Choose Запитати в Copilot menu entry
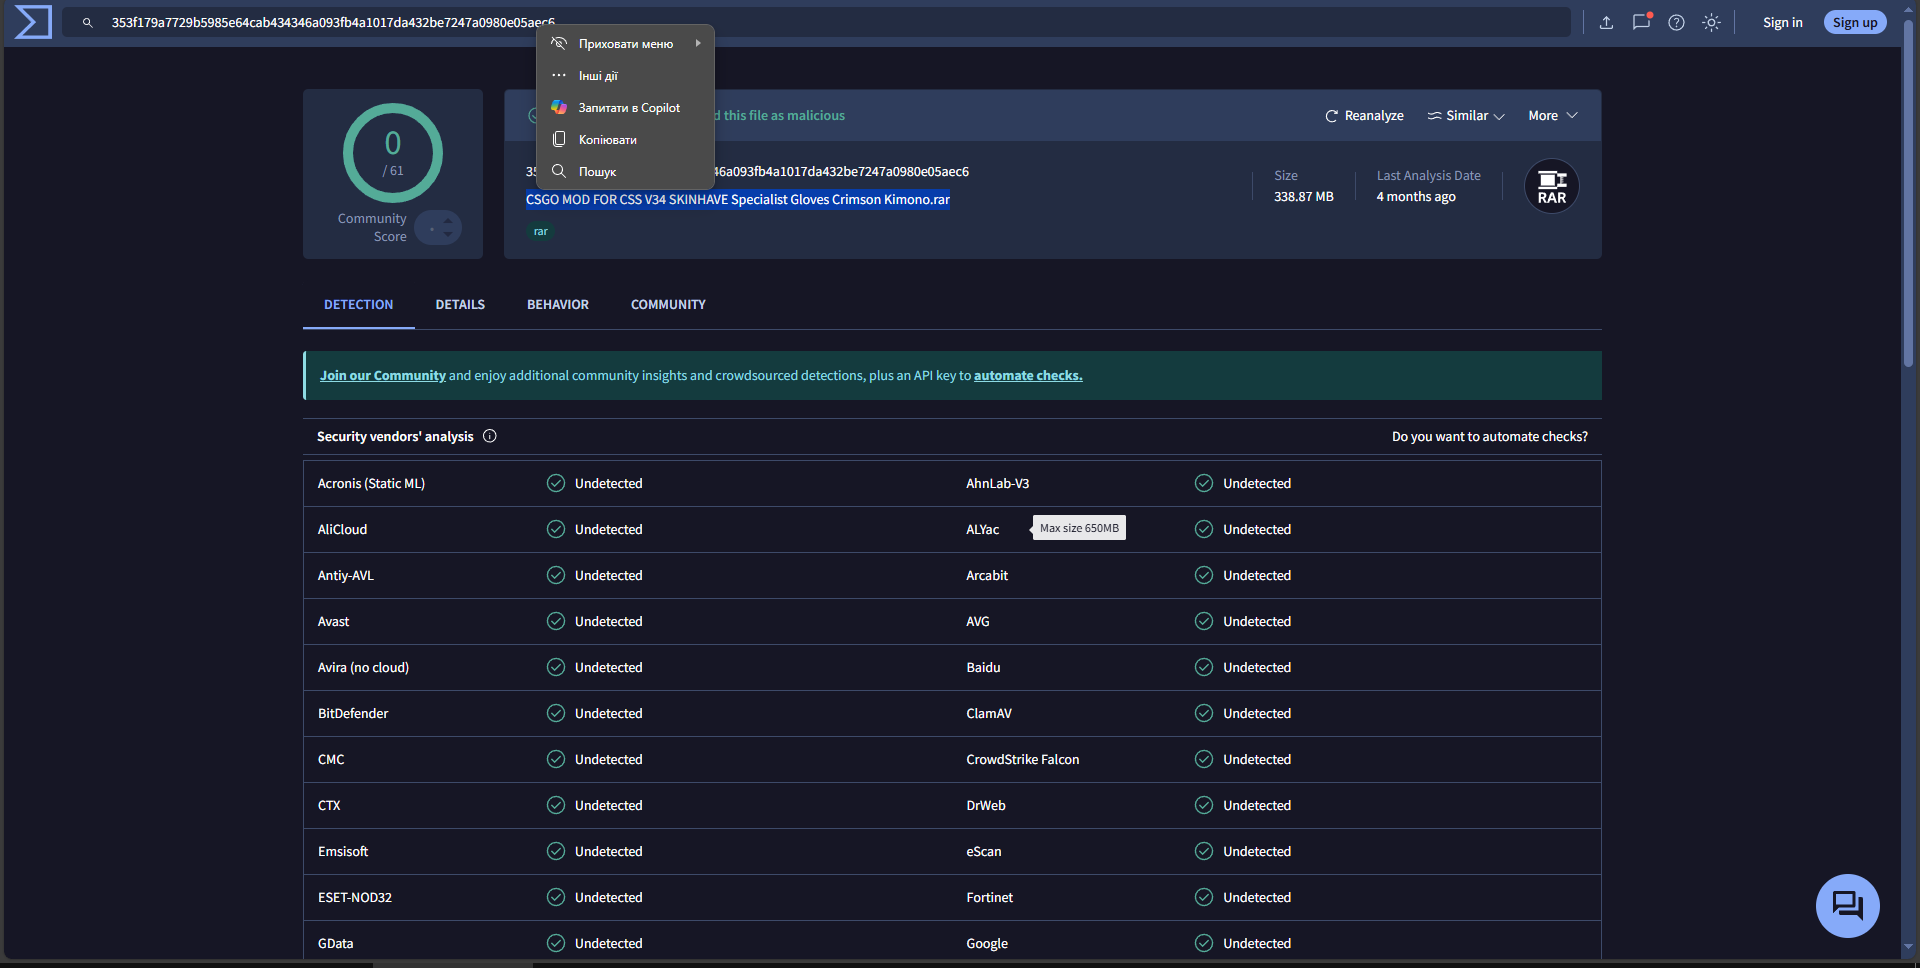Image resolution: width=1920 pixels, height=968 pixels. tap(626, 108)
